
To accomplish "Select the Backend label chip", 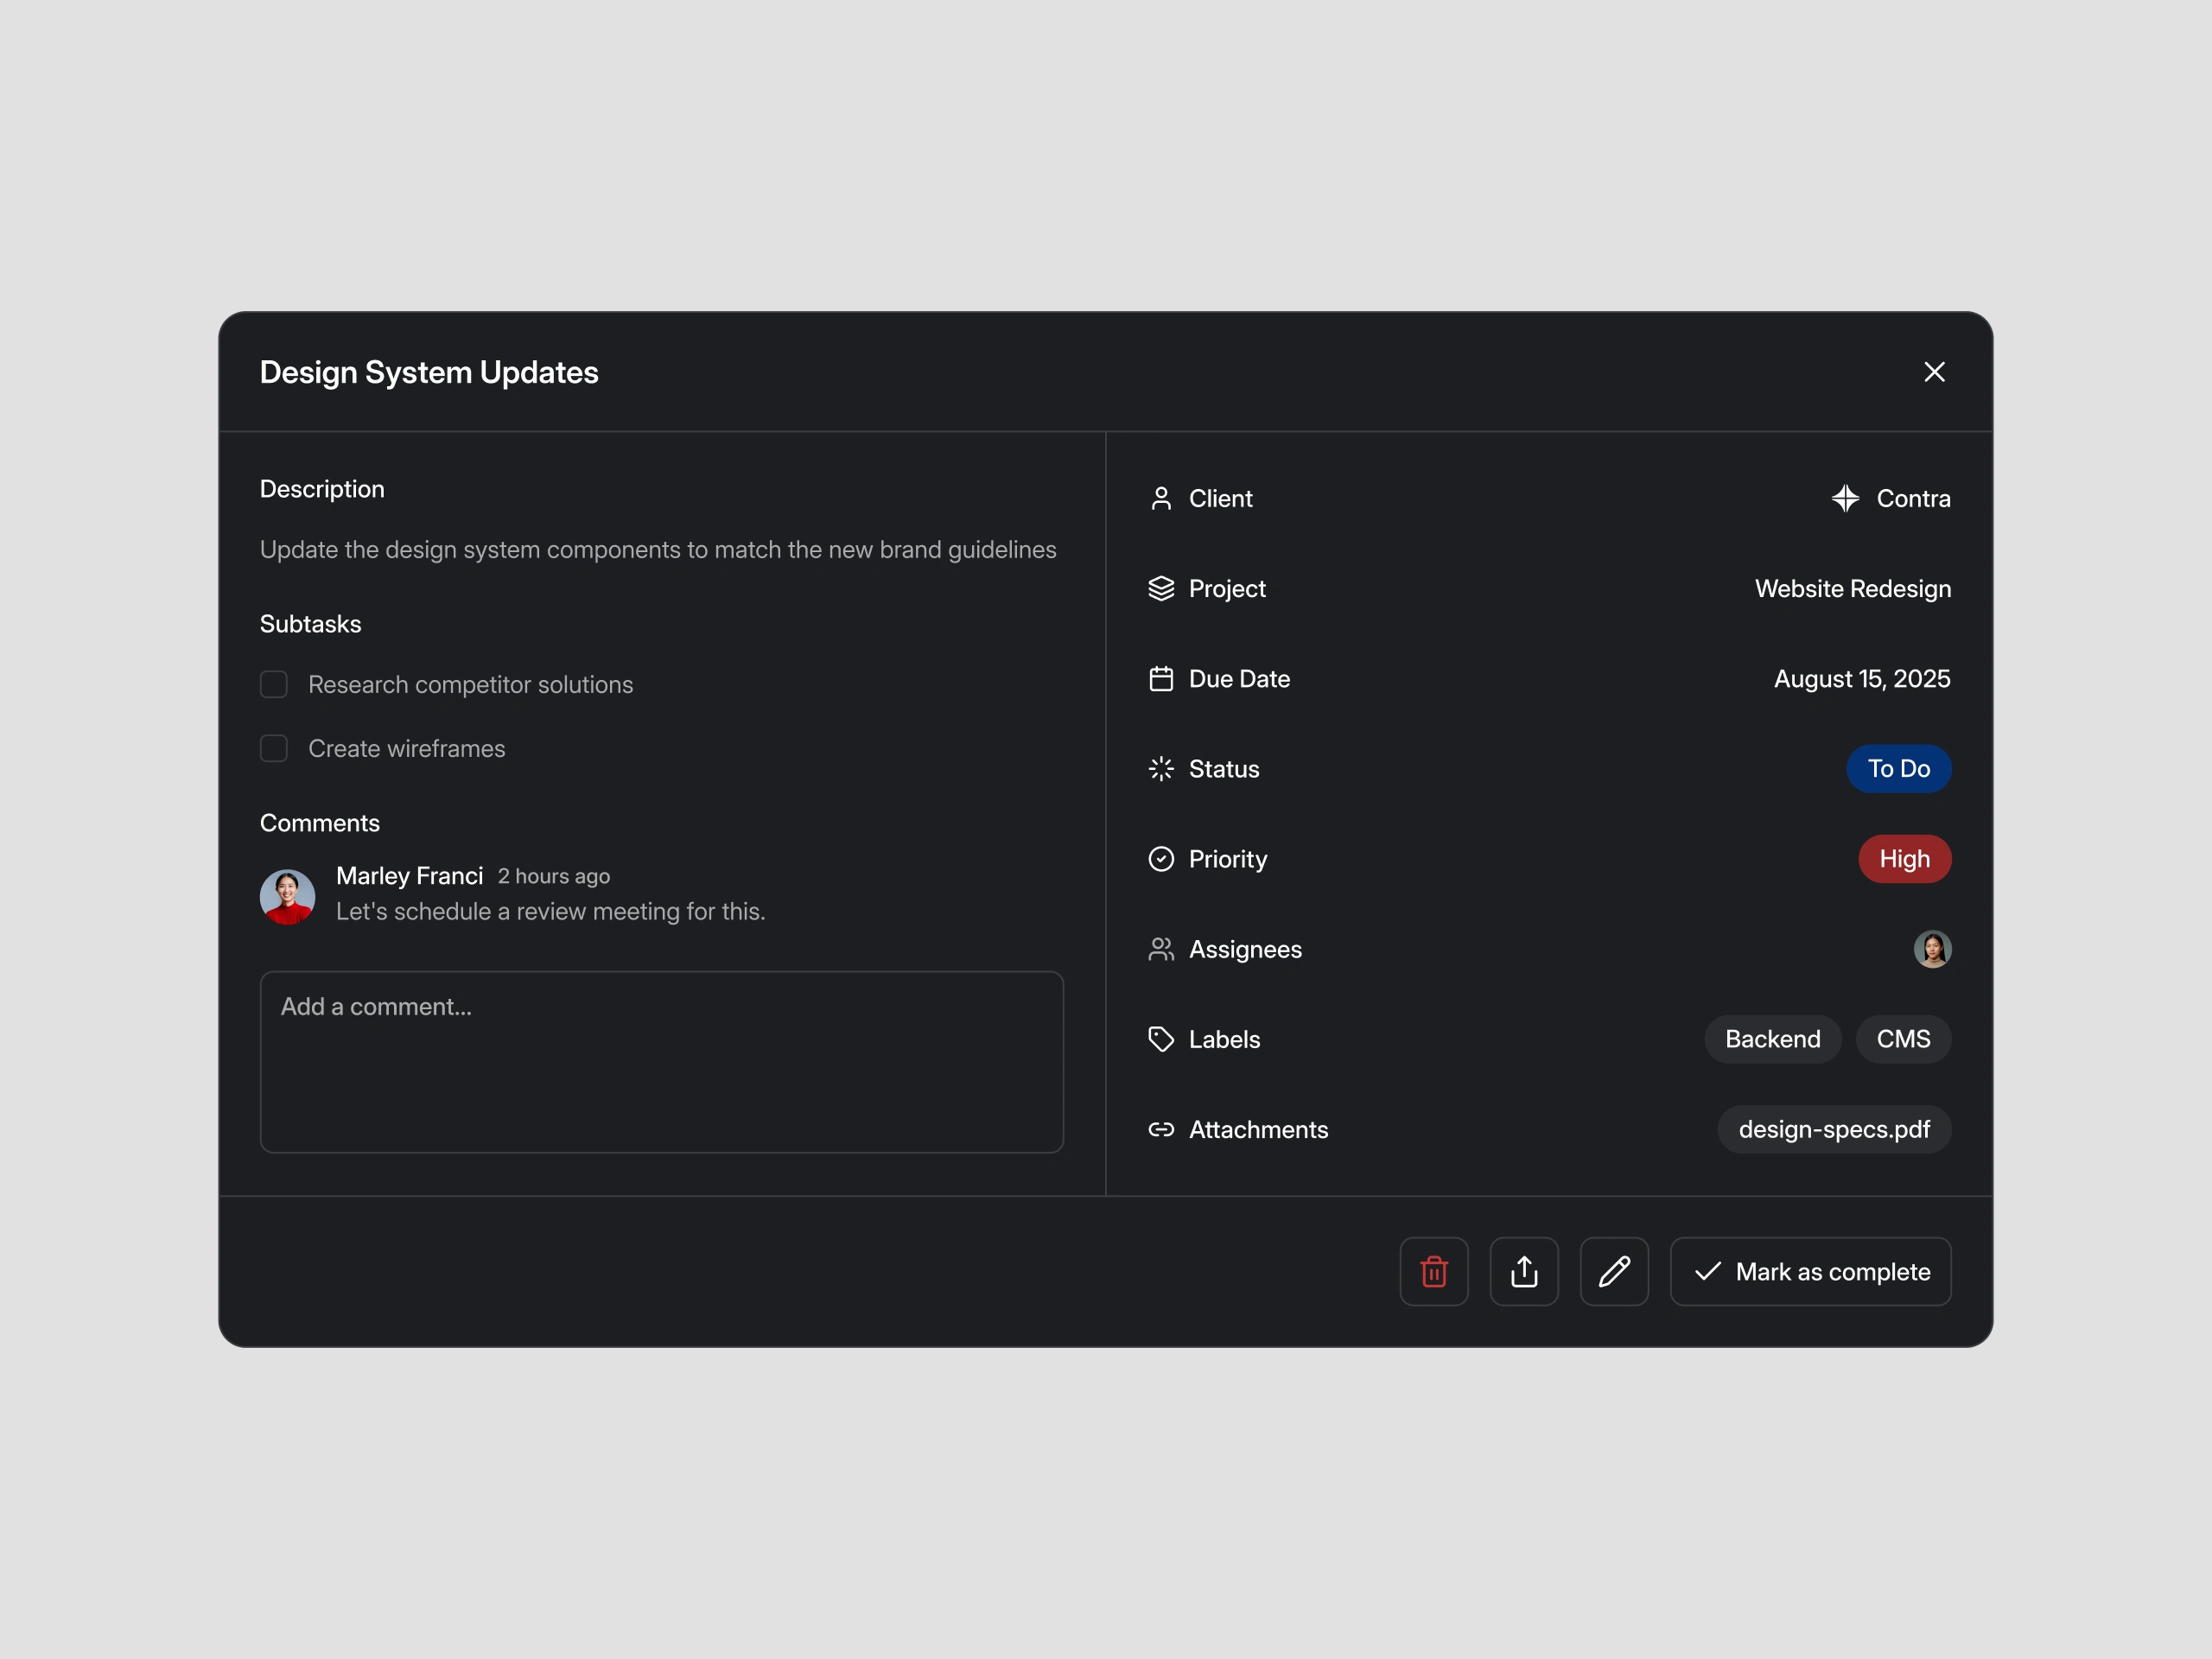I will pyautogui.click(x=1771, y=1039).
